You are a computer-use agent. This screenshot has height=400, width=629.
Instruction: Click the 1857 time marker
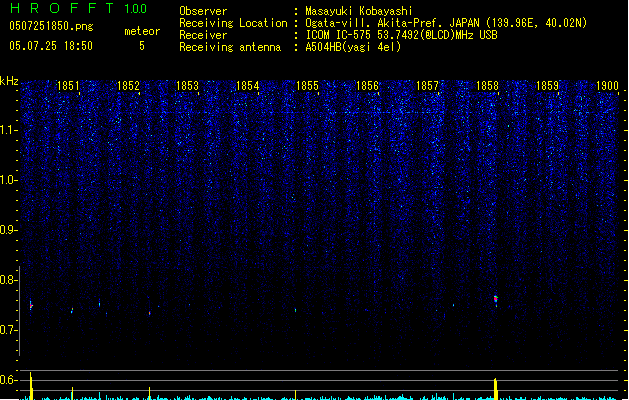[427, 86]
